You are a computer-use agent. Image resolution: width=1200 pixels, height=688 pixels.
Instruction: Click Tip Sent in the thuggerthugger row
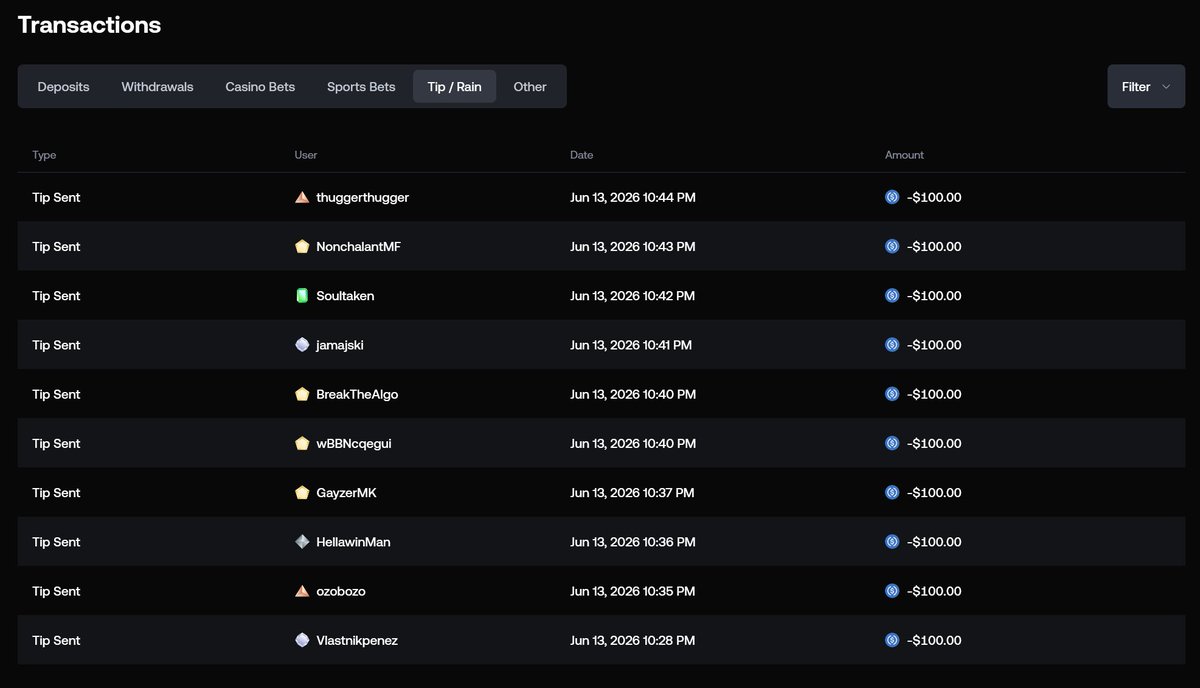(x=56, y=198)
